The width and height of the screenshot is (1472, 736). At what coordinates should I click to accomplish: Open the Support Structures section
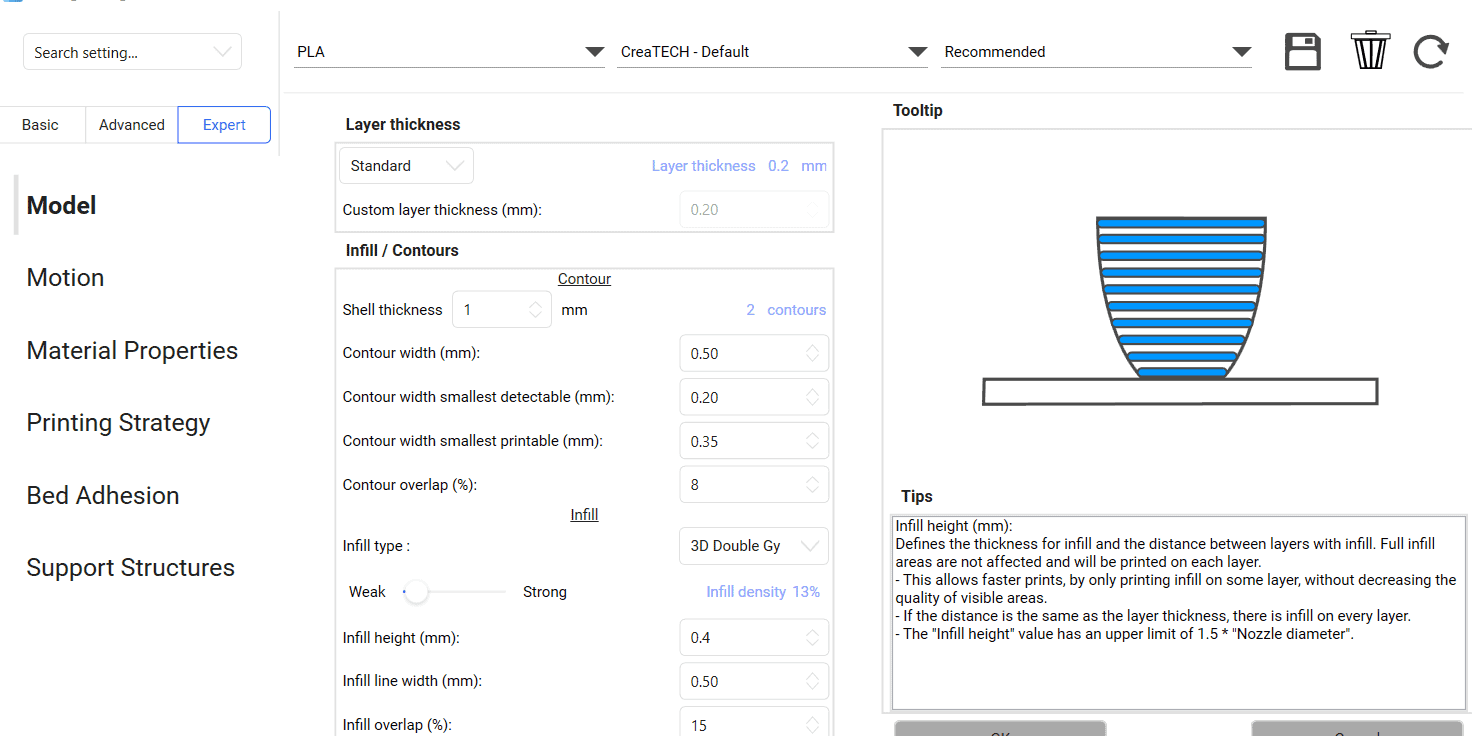[130, 568]
